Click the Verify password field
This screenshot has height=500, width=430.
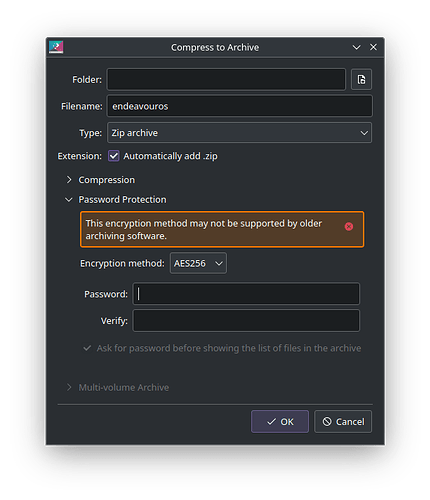[x=246, y=321]
